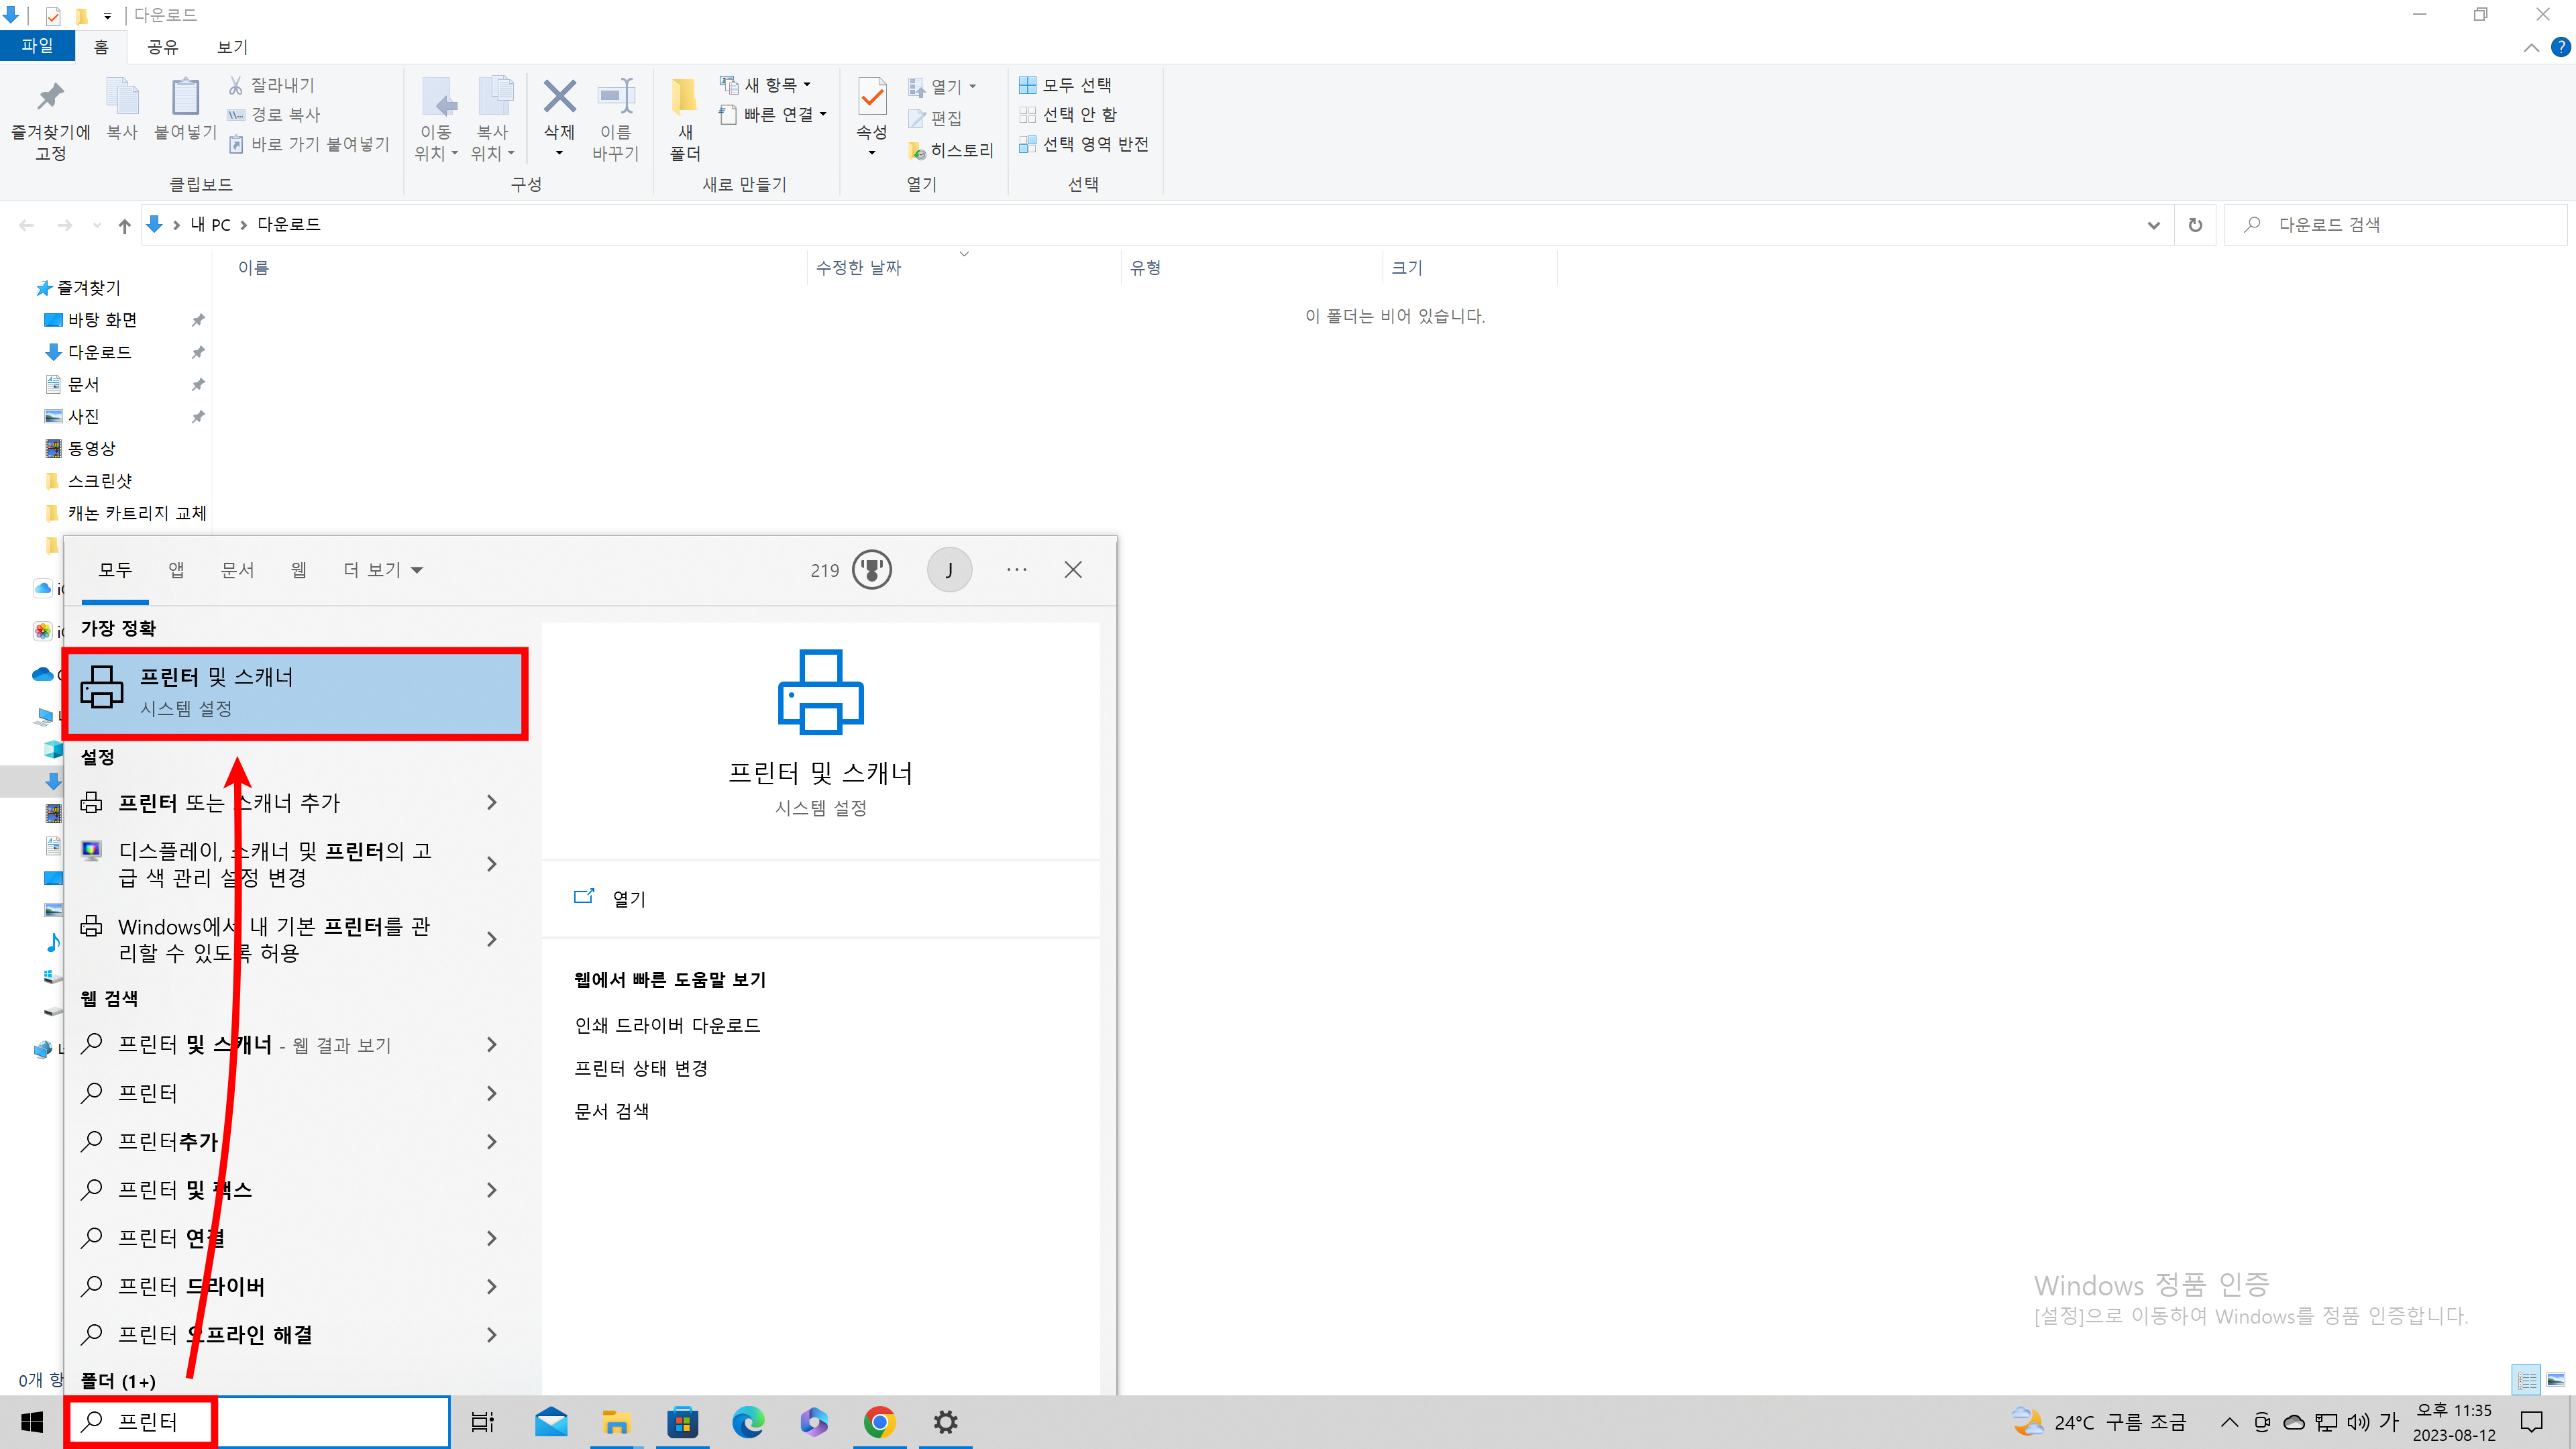Click 인쇄 드라이버 다운로드 help link
This screenshot has width=2576, height=1449.
[x=667, y=1025]
